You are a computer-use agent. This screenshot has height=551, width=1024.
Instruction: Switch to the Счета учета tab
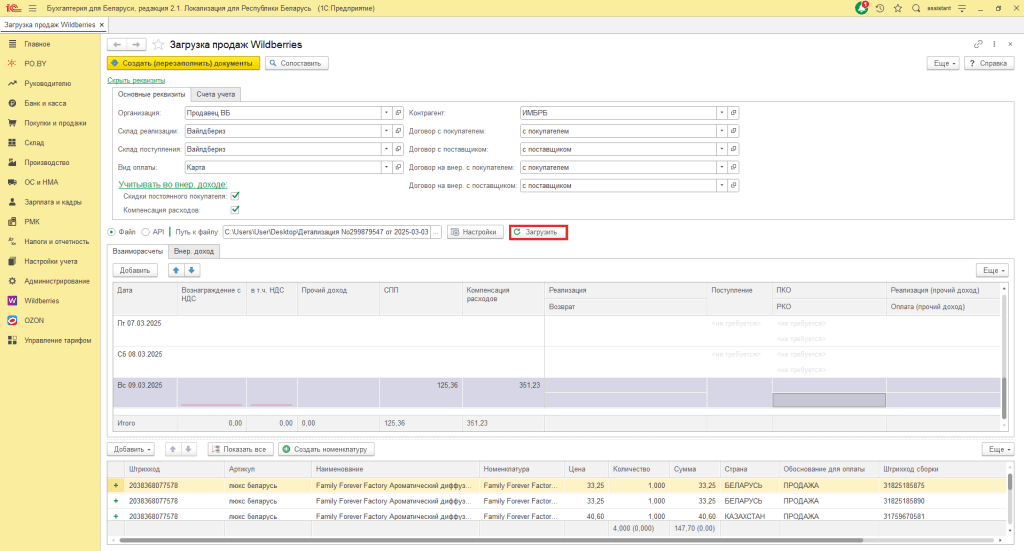(x=216, y=94)
